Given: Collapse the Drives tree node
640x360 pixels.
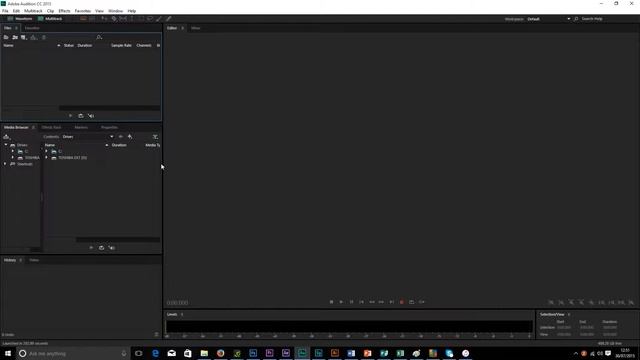Looking at the screenshot, I should 6,145.
